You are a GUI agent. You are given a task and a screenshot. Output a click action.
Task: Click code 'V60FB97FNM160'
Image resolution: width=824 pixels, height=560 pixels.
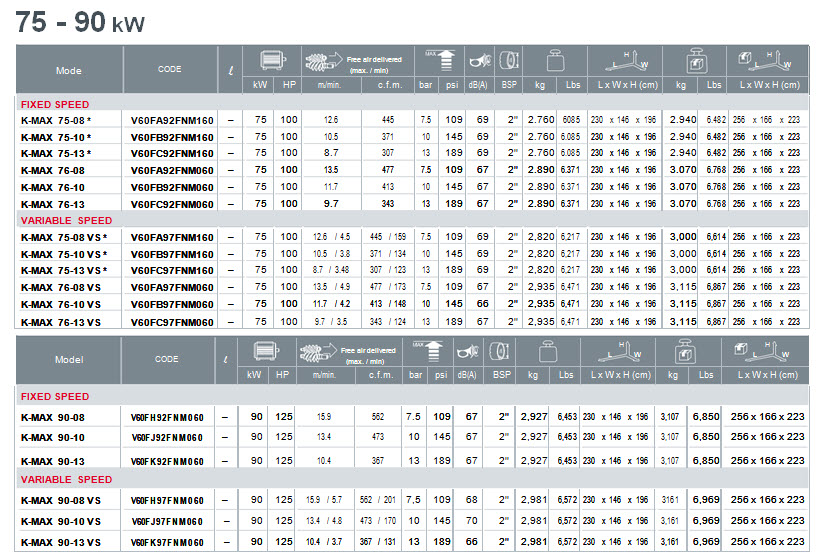(x=172, y=254)
